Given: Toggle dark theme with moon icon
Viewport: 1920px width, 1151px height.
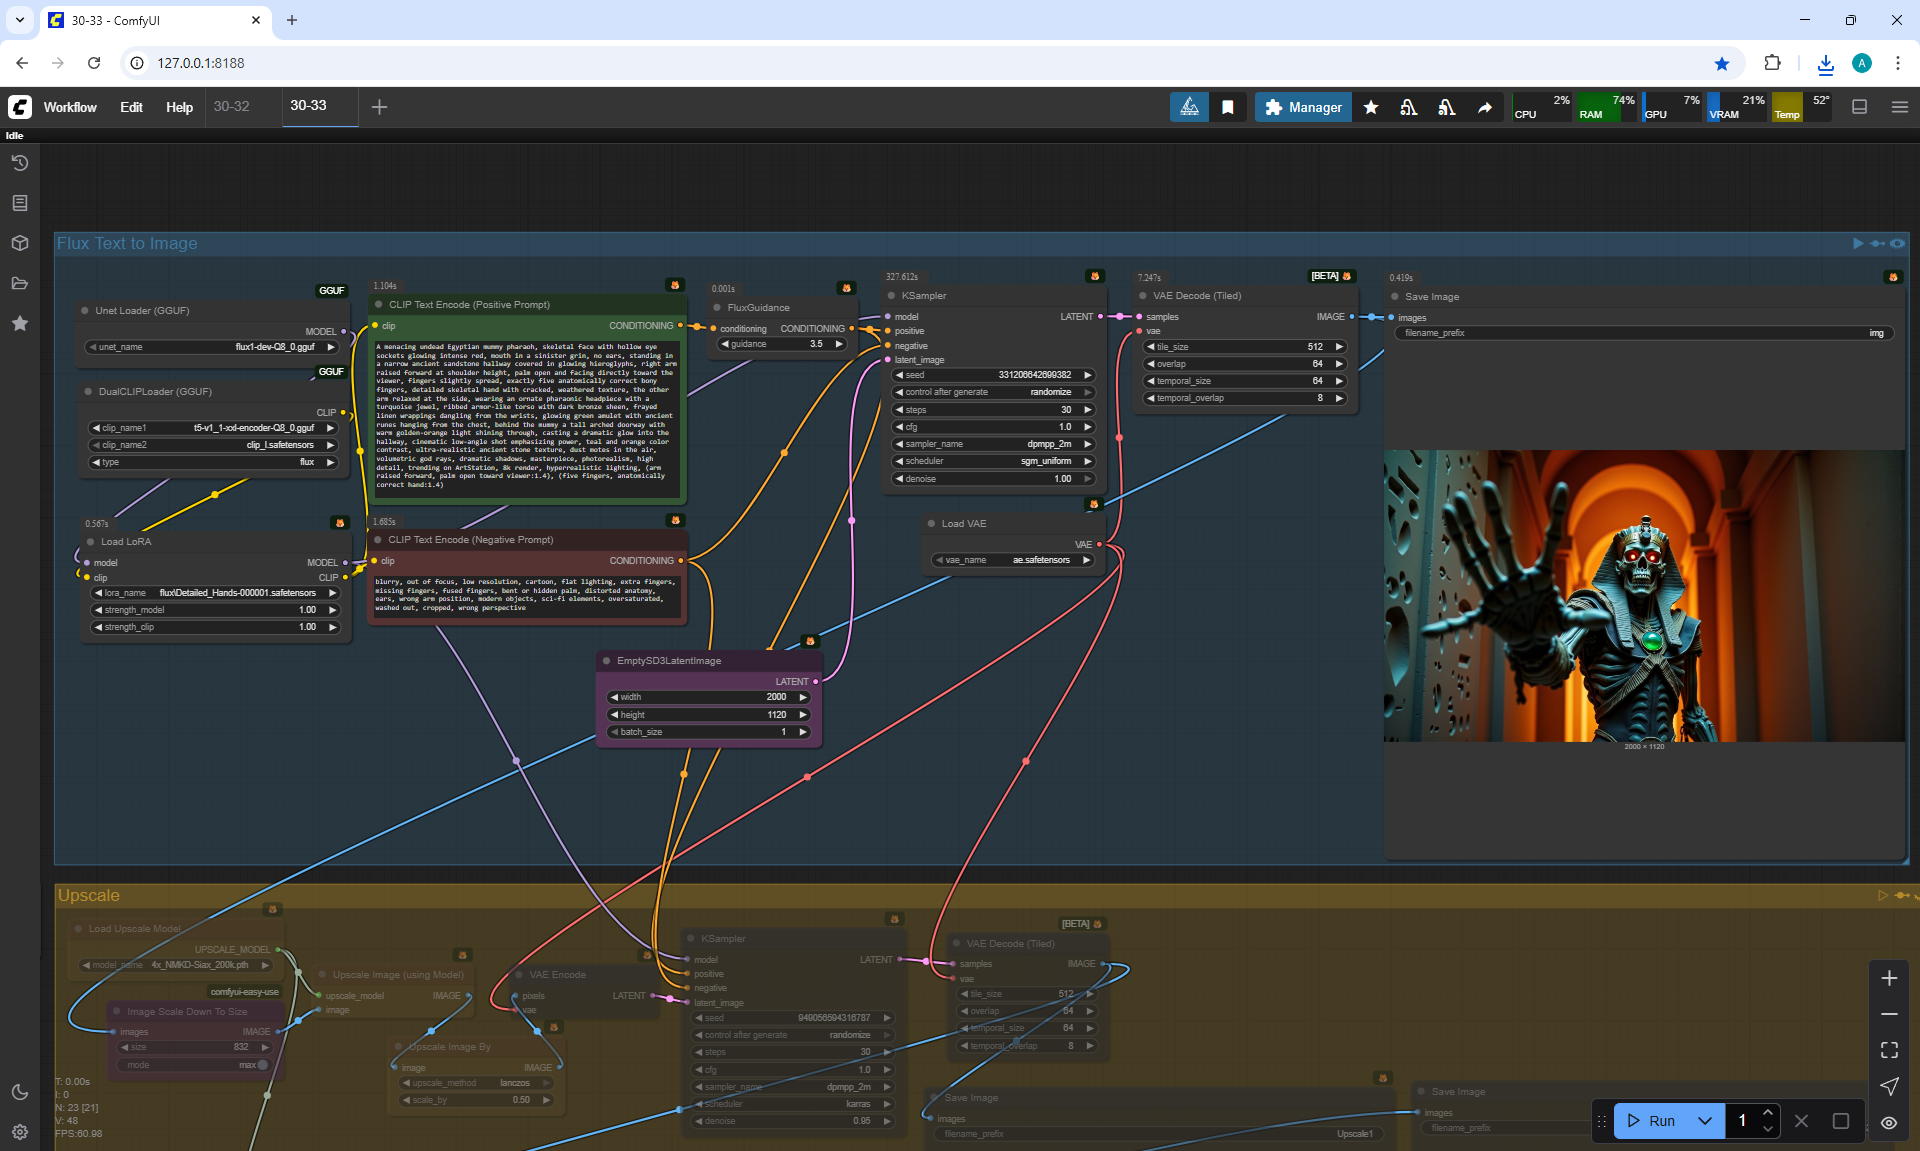Looking at the screenshot, I should [20, 1092].
